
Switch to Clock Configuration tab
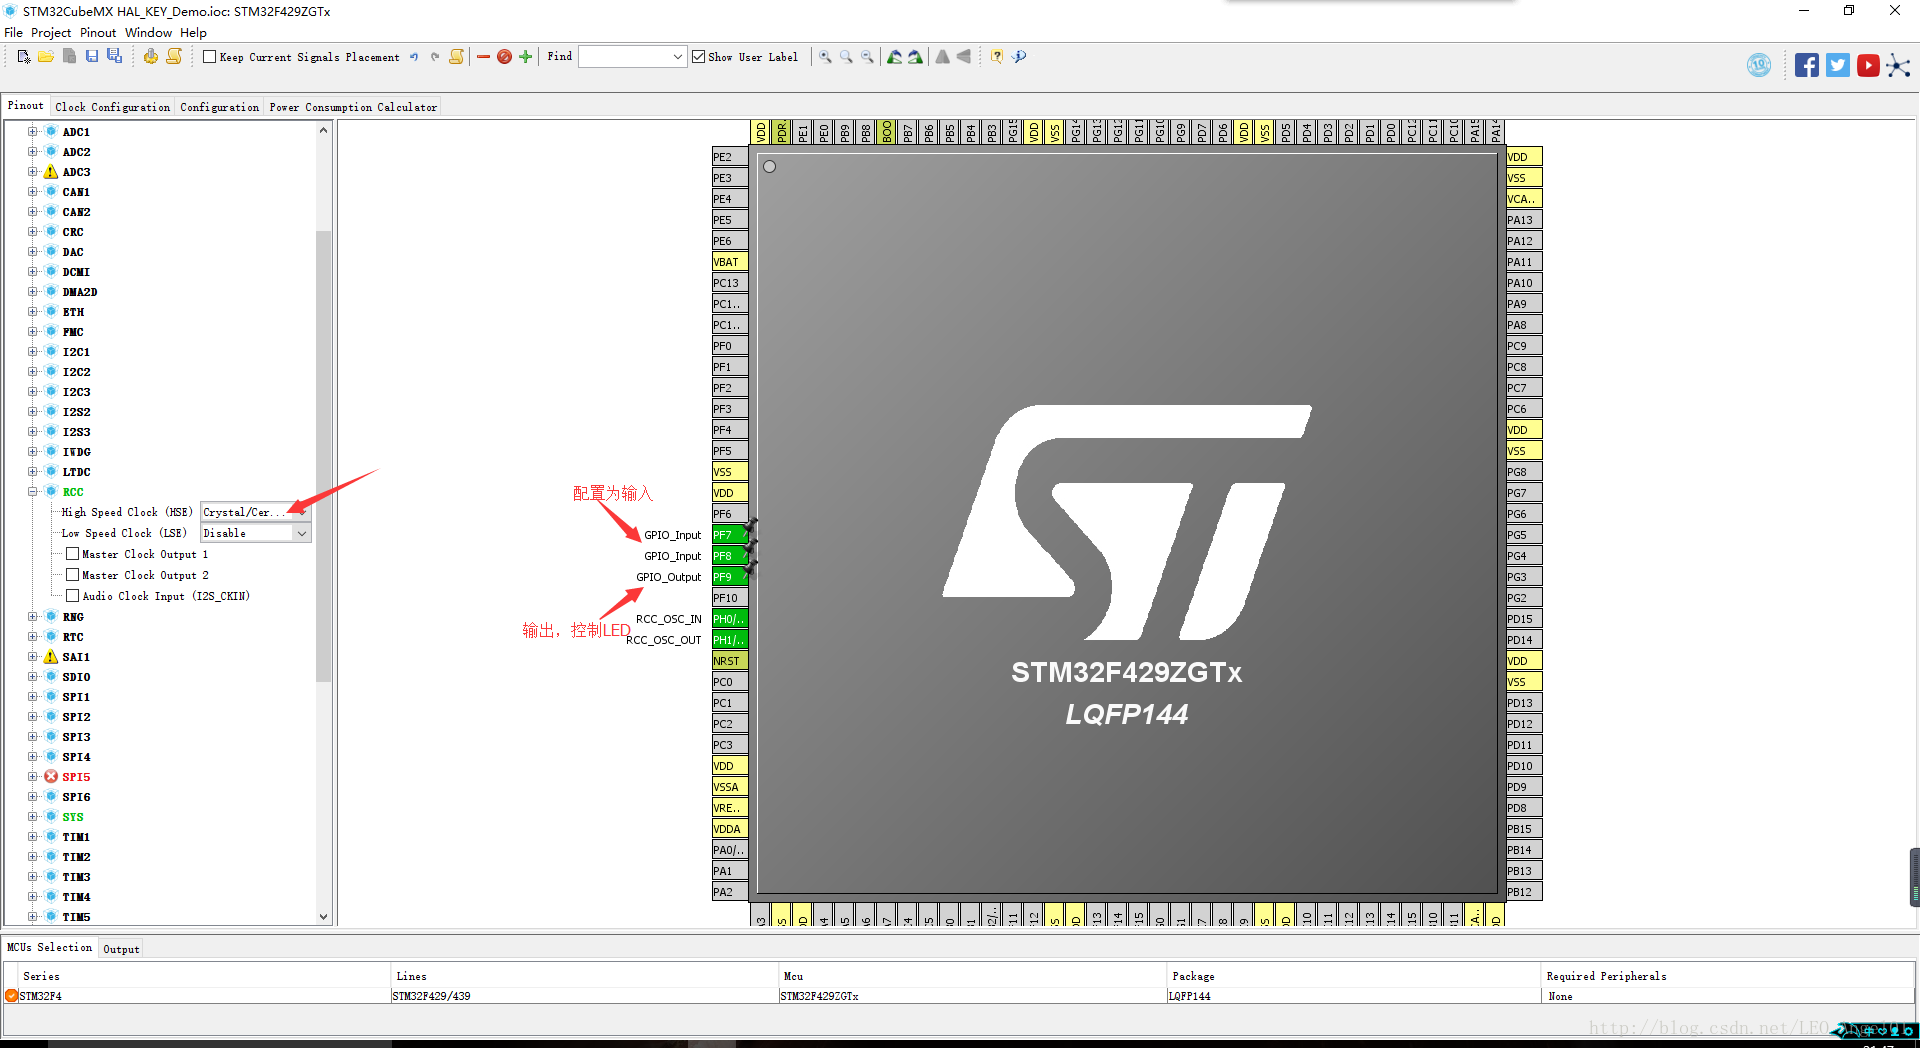(113, 107)
